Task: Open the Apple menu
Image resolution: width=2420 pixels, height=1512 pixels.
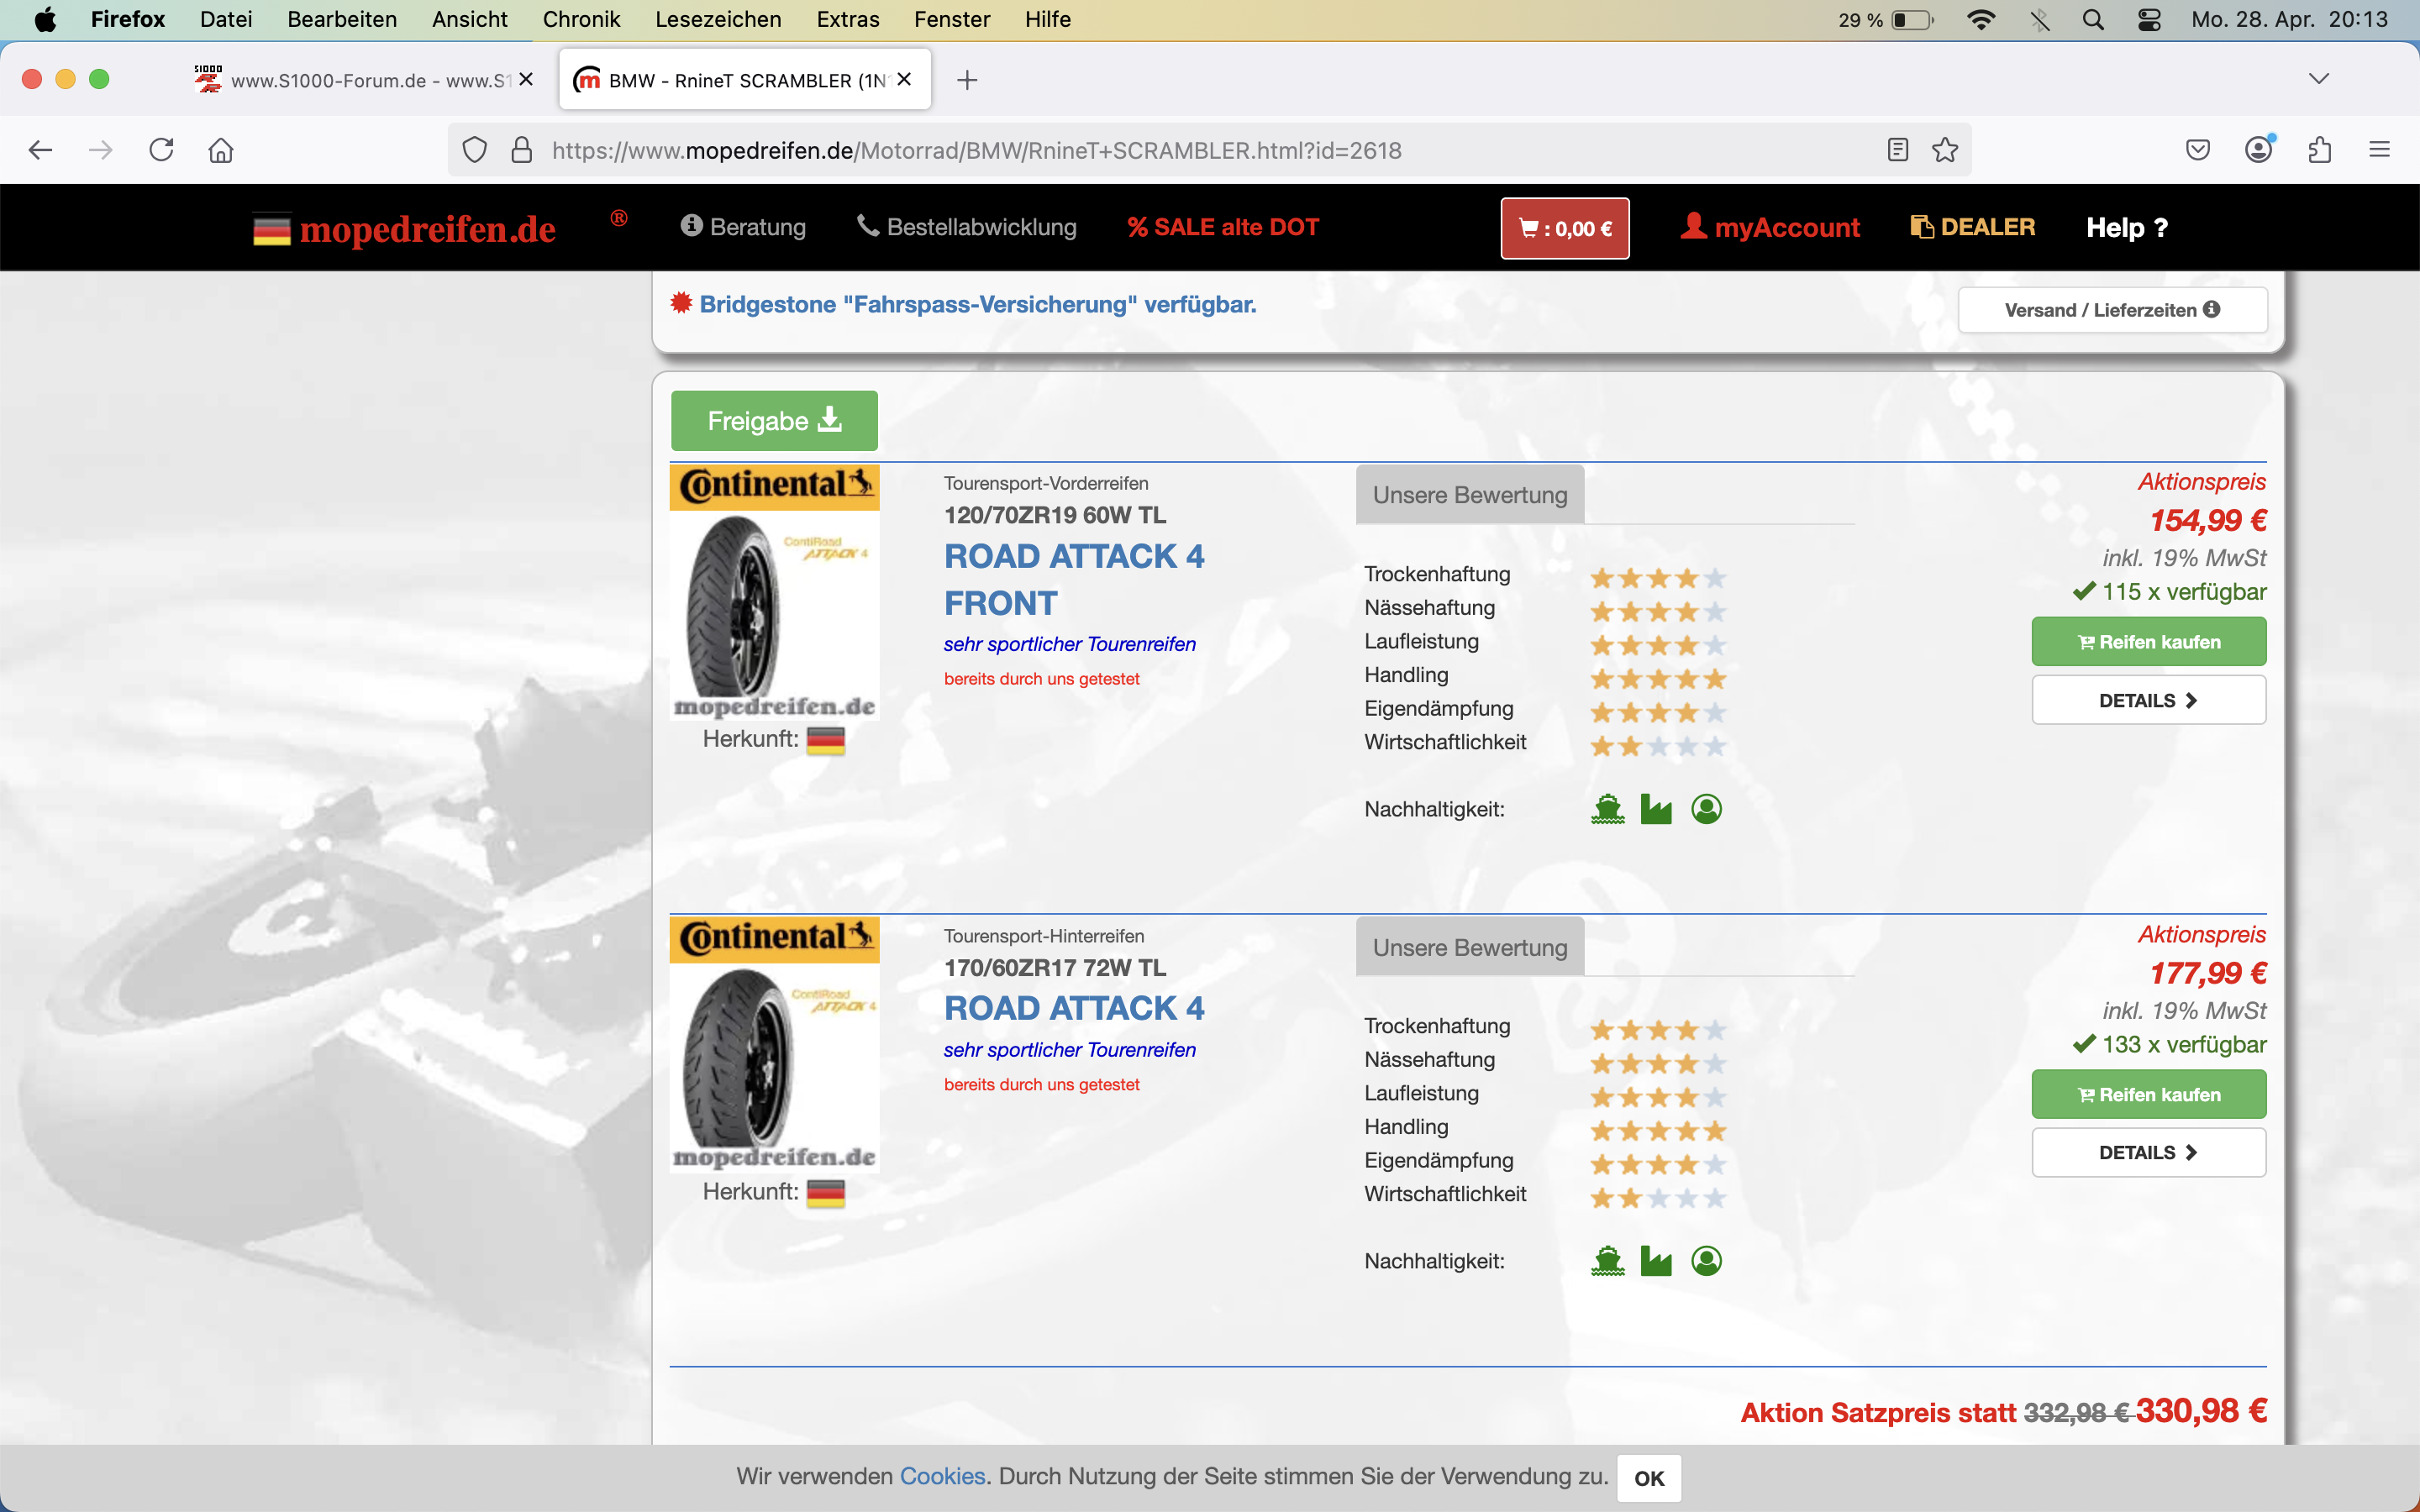Action: pos(45,19)
